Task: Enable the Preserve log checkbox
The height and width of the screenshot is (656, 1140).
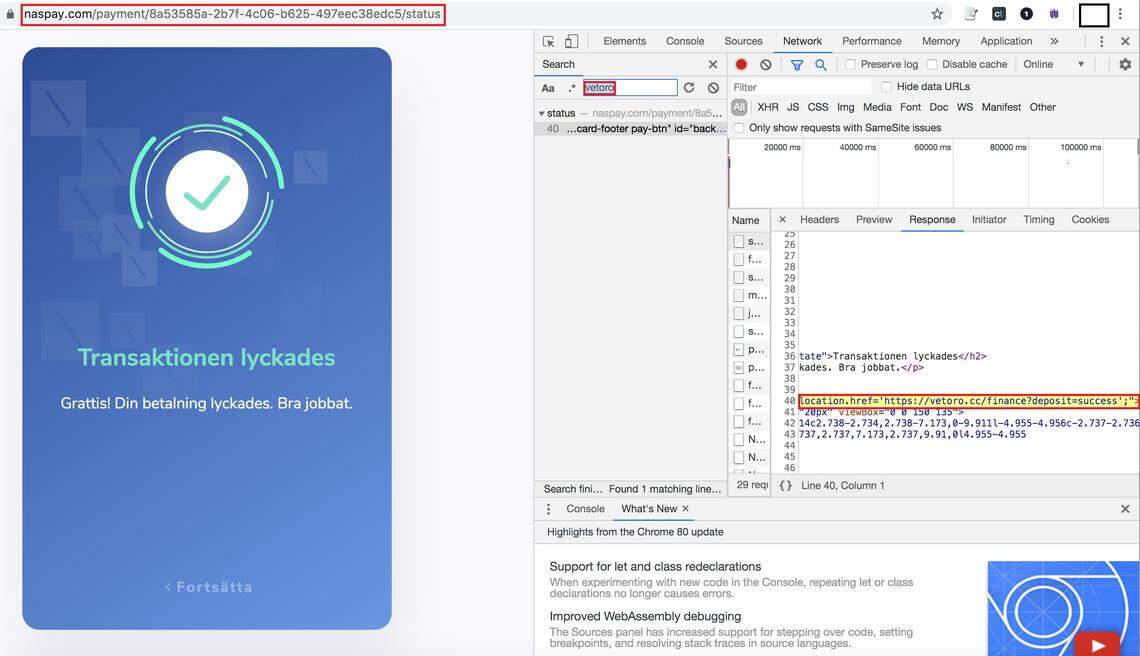Action: coord(848,63)
